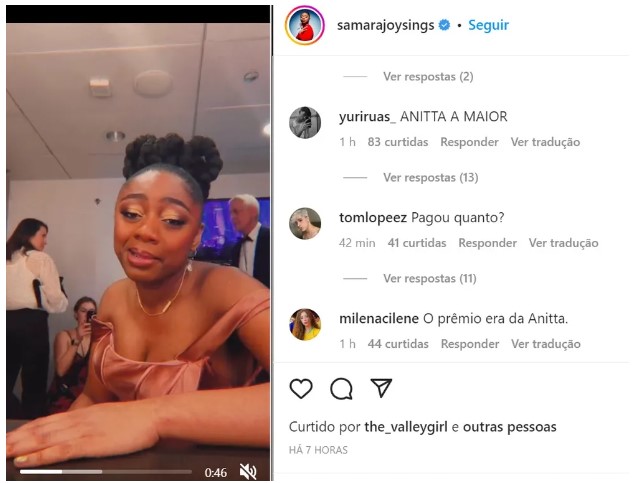Open comment bubble icon
Image resolution: width=635 pixels, height=483 pixels.
pos(341,389)
